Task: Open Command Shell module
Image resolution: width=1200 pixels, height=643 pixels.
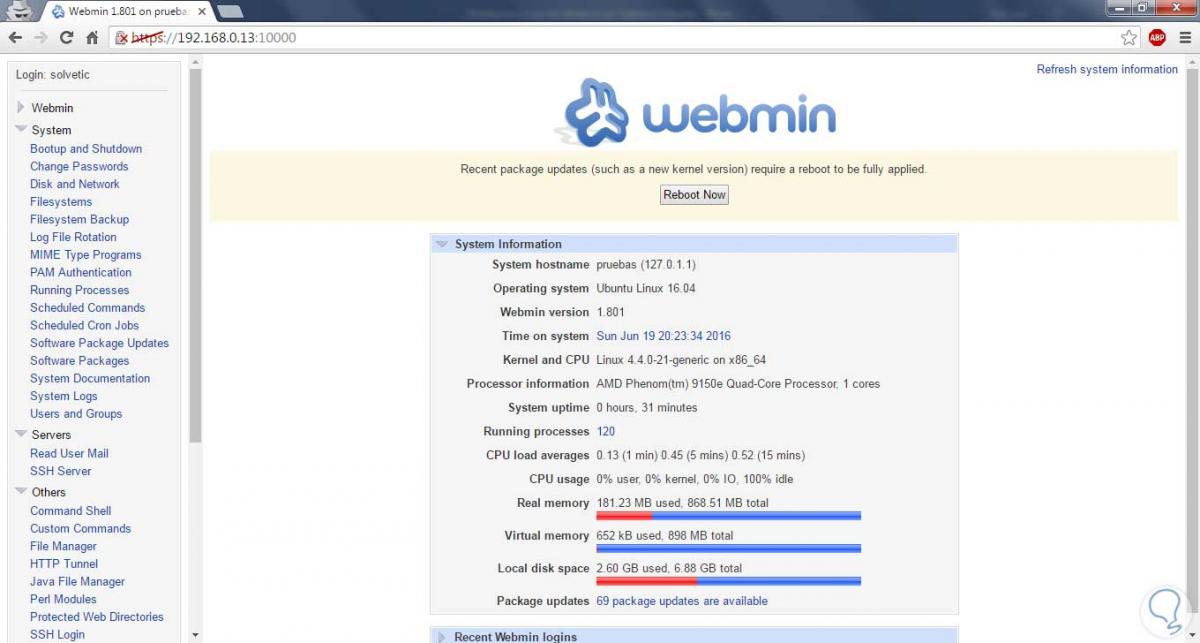Action: [70, 511]
